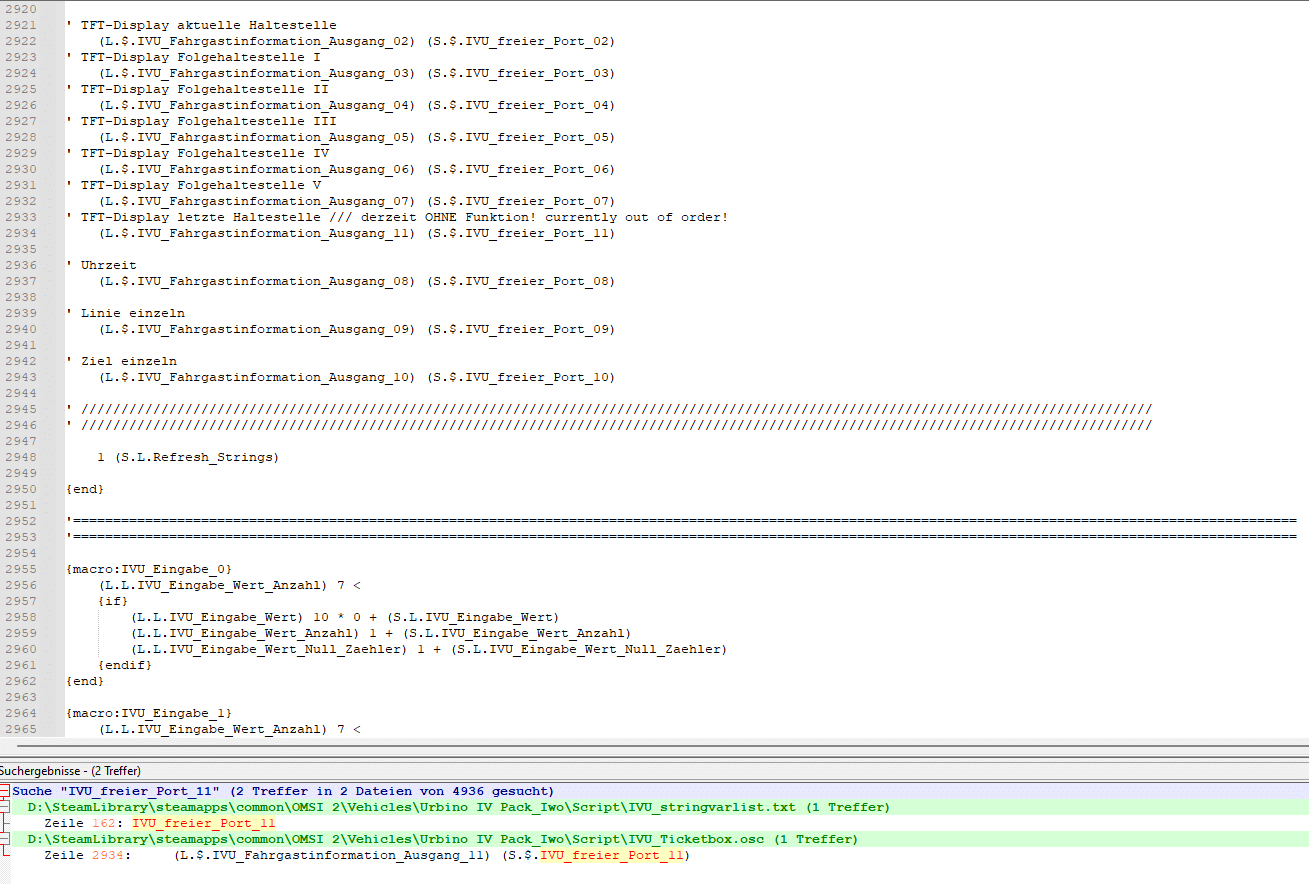This screenshot has height=884, width=1309.
Task: Place cursor on {macro:IVU_Eingabe_0} line
Action: (149, 569)
